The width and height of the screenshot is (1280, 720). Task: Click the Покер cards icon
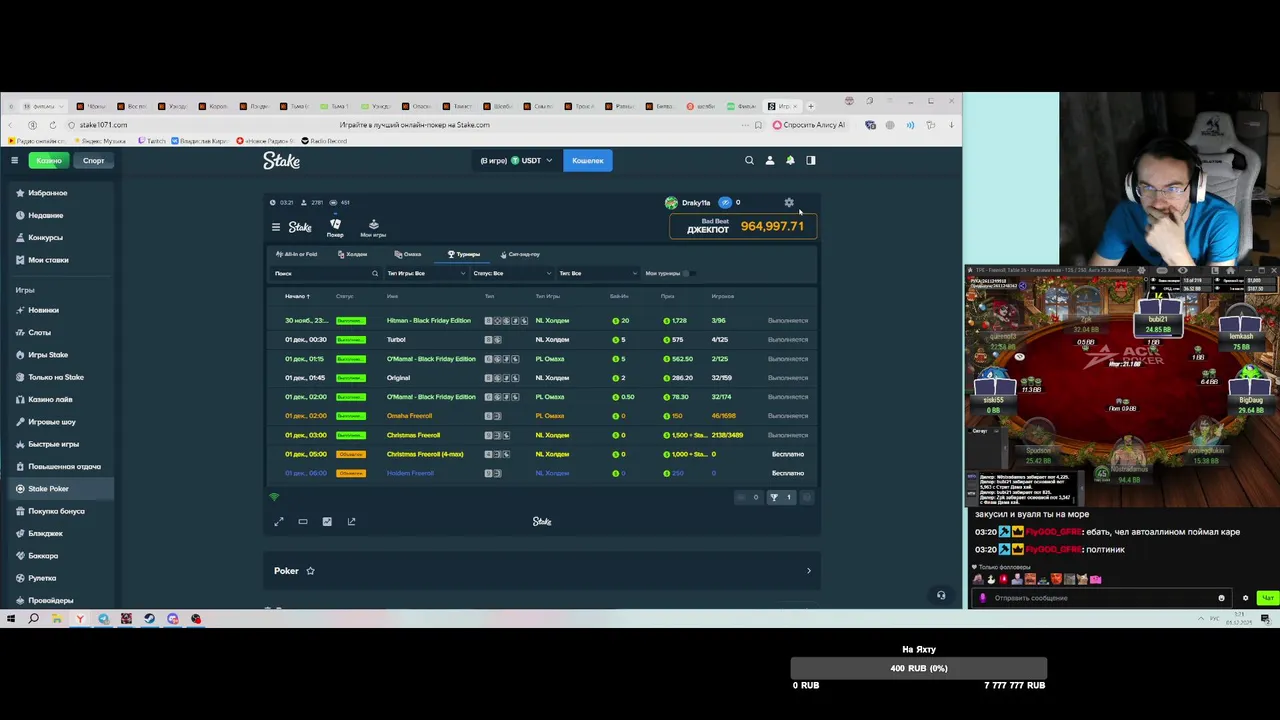coord(335,228)
